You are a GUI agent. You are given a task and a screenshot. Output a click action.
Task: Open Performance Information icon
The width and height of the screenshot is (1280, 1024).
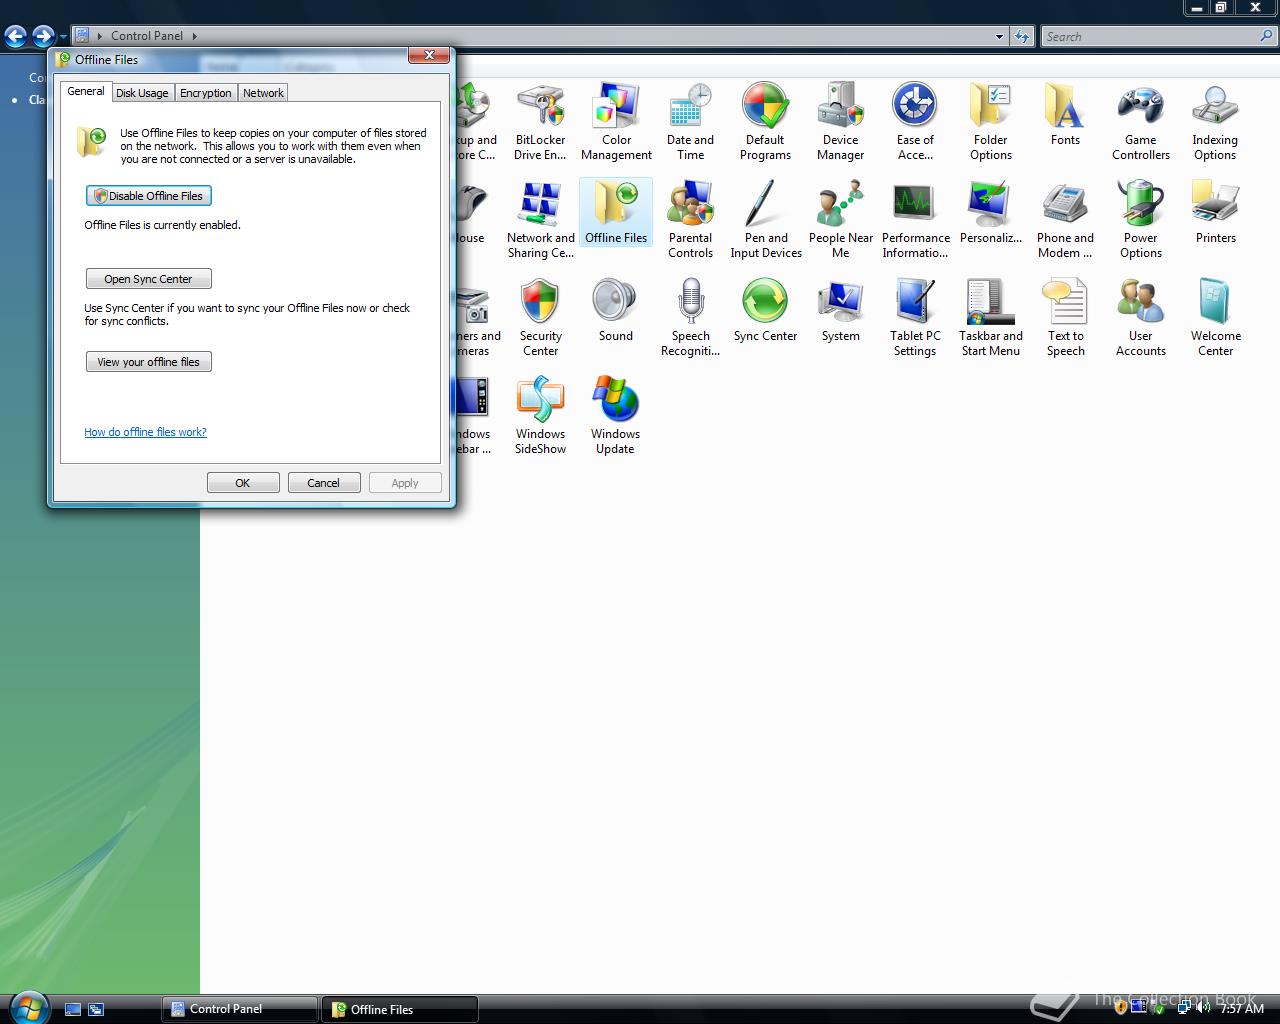[x=916, y=219]
